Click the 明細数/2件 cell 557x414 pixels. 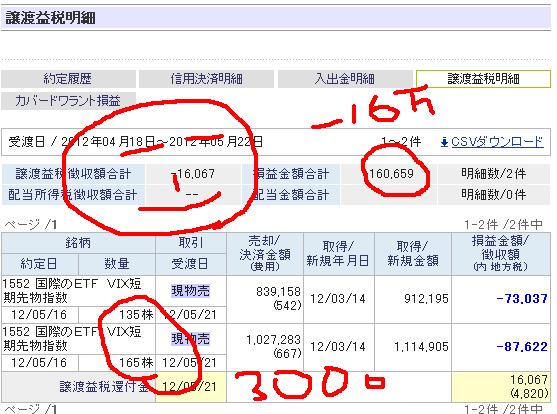click(494, 174)
